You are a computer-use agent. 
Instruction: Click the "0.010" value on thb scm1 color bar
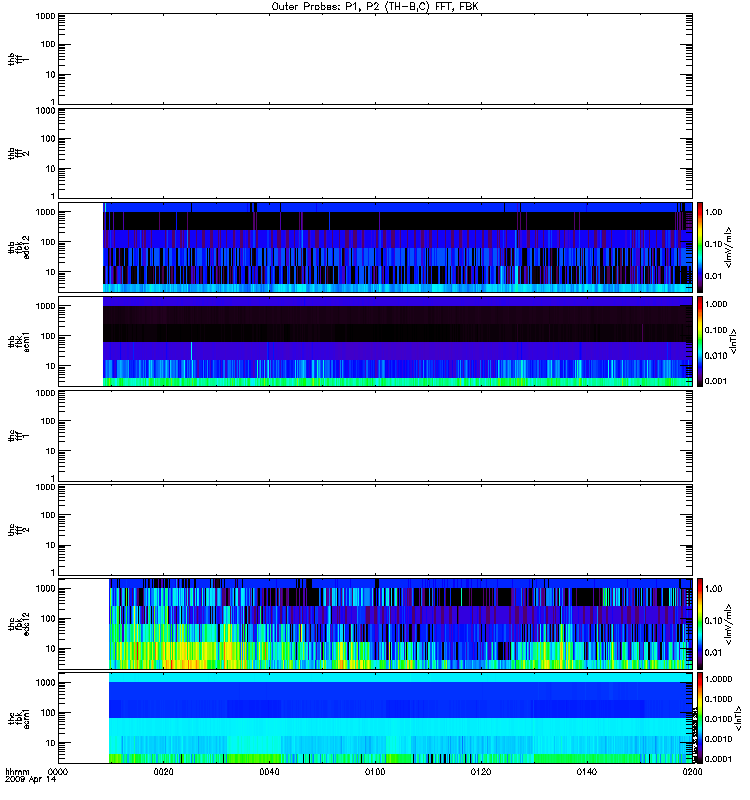[716, 355]
